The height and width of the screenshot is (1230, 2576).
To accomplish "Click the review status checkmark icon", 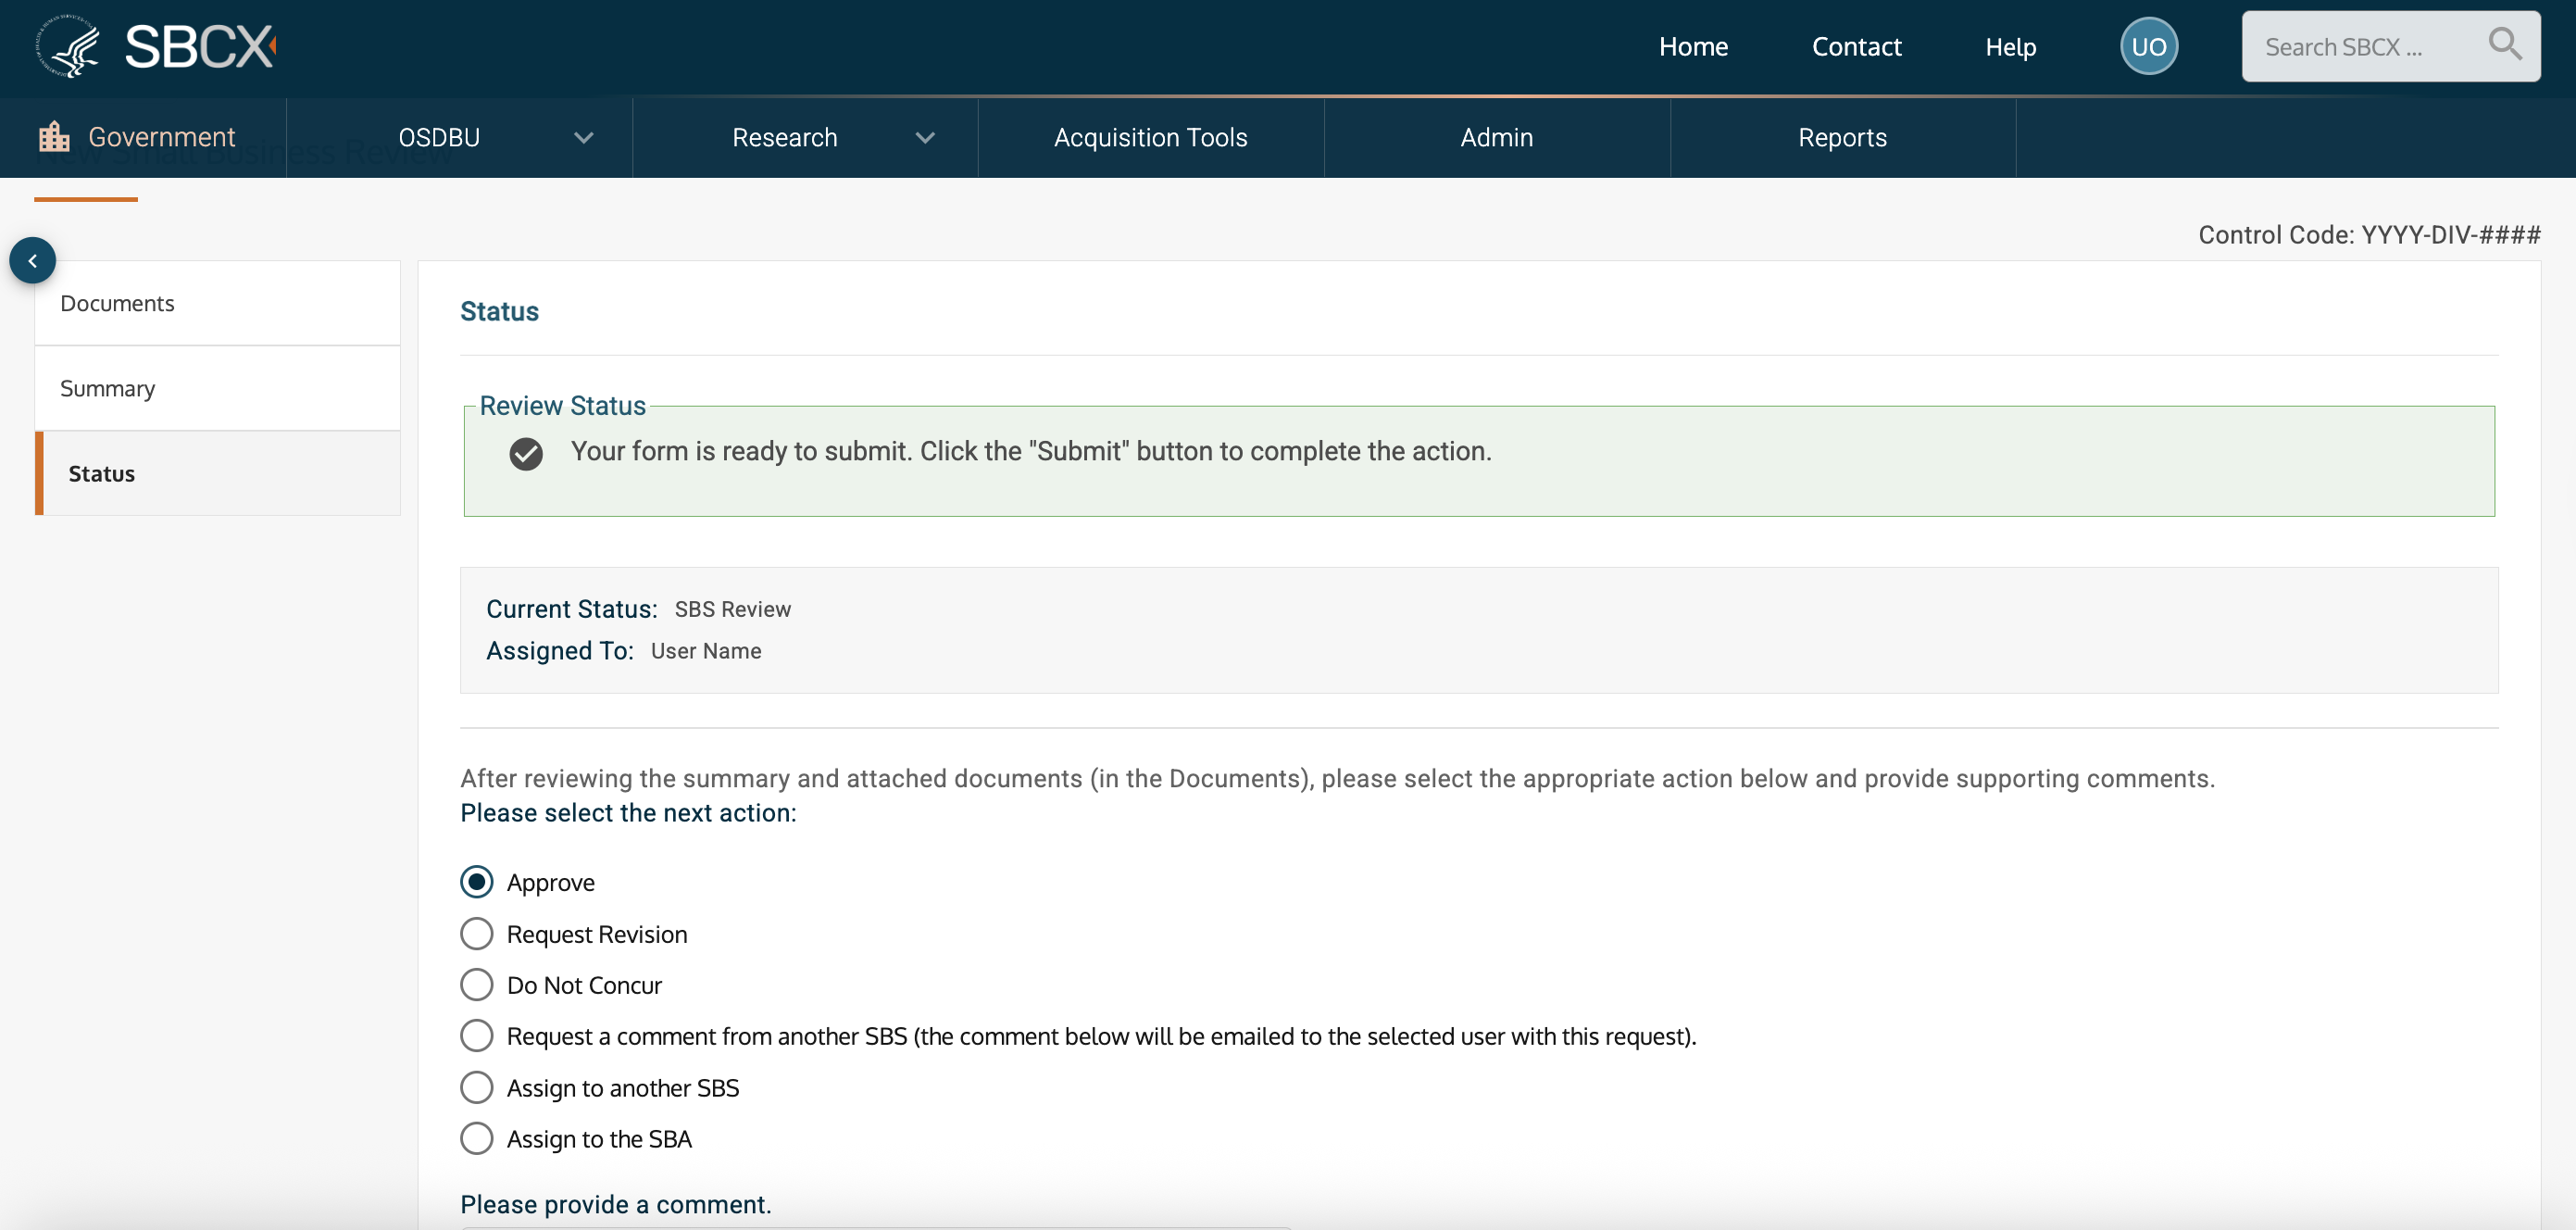I will coord(526,454).
